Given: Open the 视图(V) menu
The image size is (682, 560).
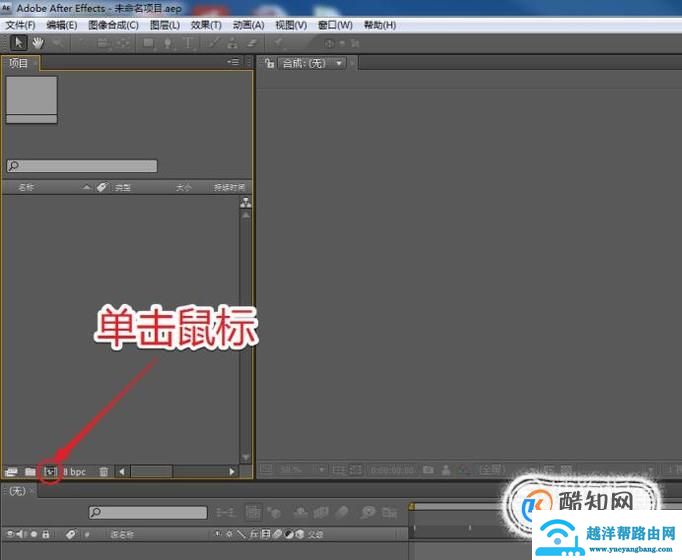Looking at the screenshot, I should pos(291,25).
